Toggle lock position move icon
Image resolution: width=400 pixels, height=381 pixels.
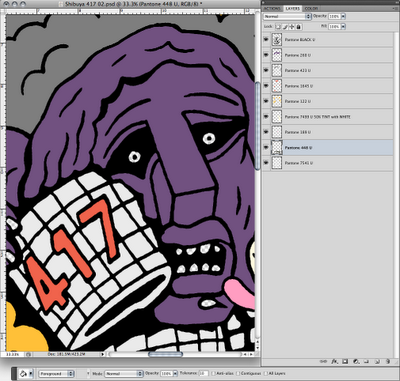pos(292,27)
